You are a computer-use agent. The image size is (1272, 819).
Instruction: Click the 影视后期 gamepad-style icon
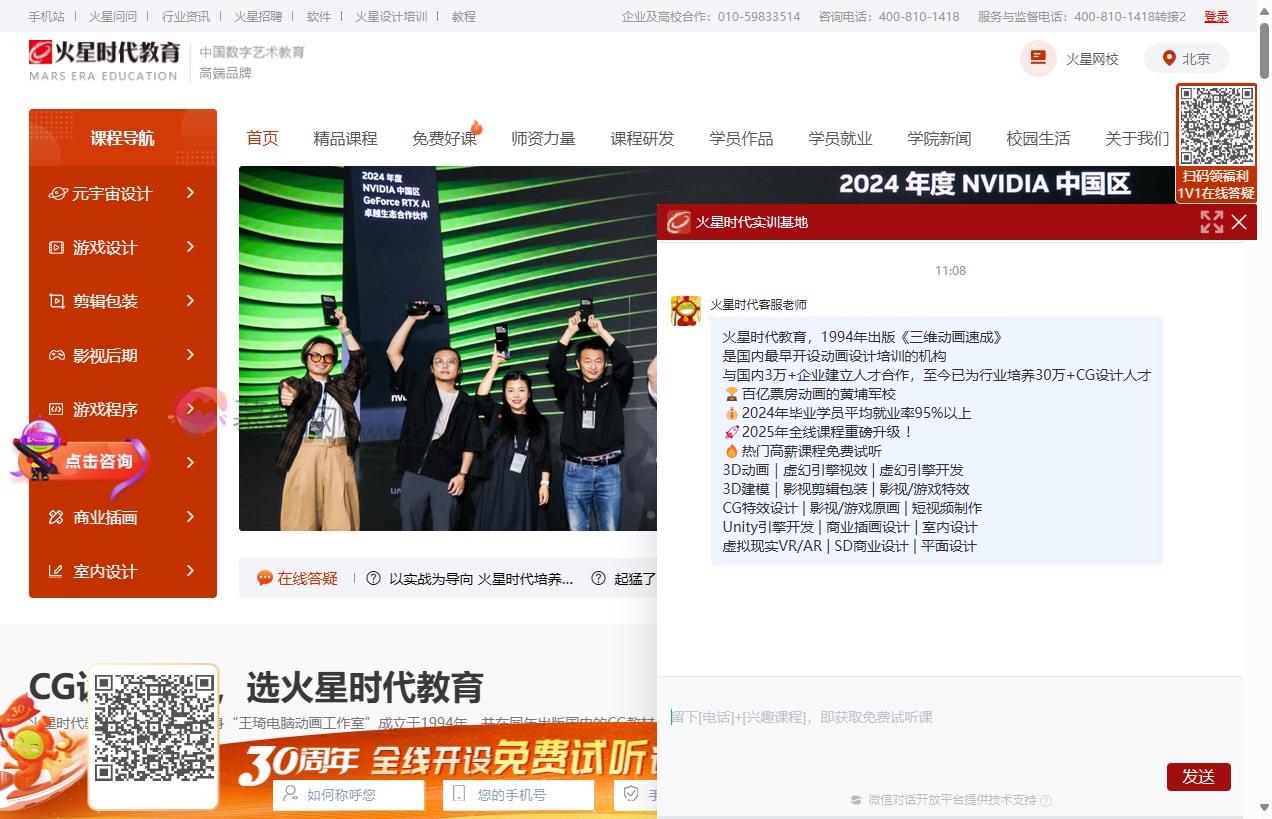[56, 356]
